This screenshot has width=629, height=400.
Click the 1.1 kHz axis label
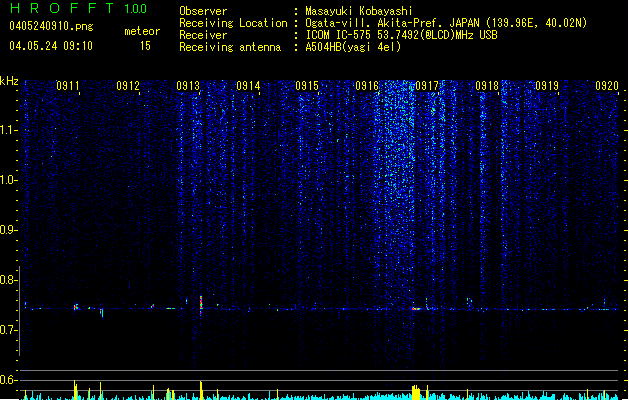pyautogui.click(x=8, y=130)
